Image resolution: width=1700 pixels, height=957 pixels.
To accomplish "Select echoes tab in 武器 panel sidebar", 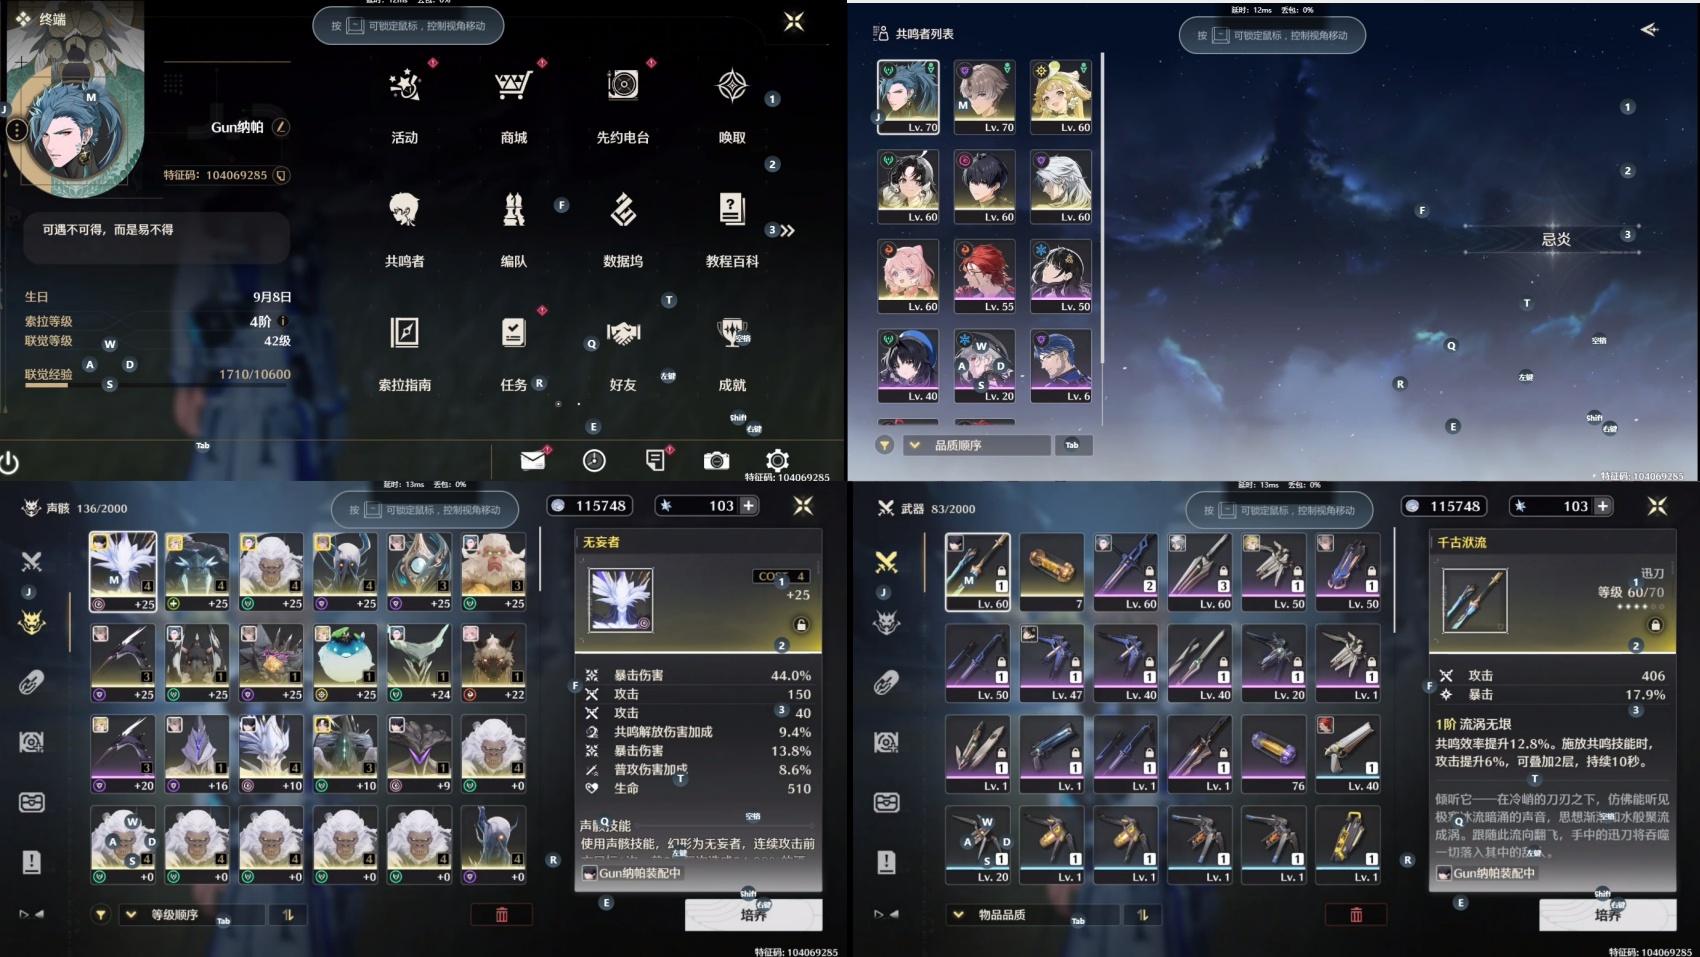I will click(886, 622).
